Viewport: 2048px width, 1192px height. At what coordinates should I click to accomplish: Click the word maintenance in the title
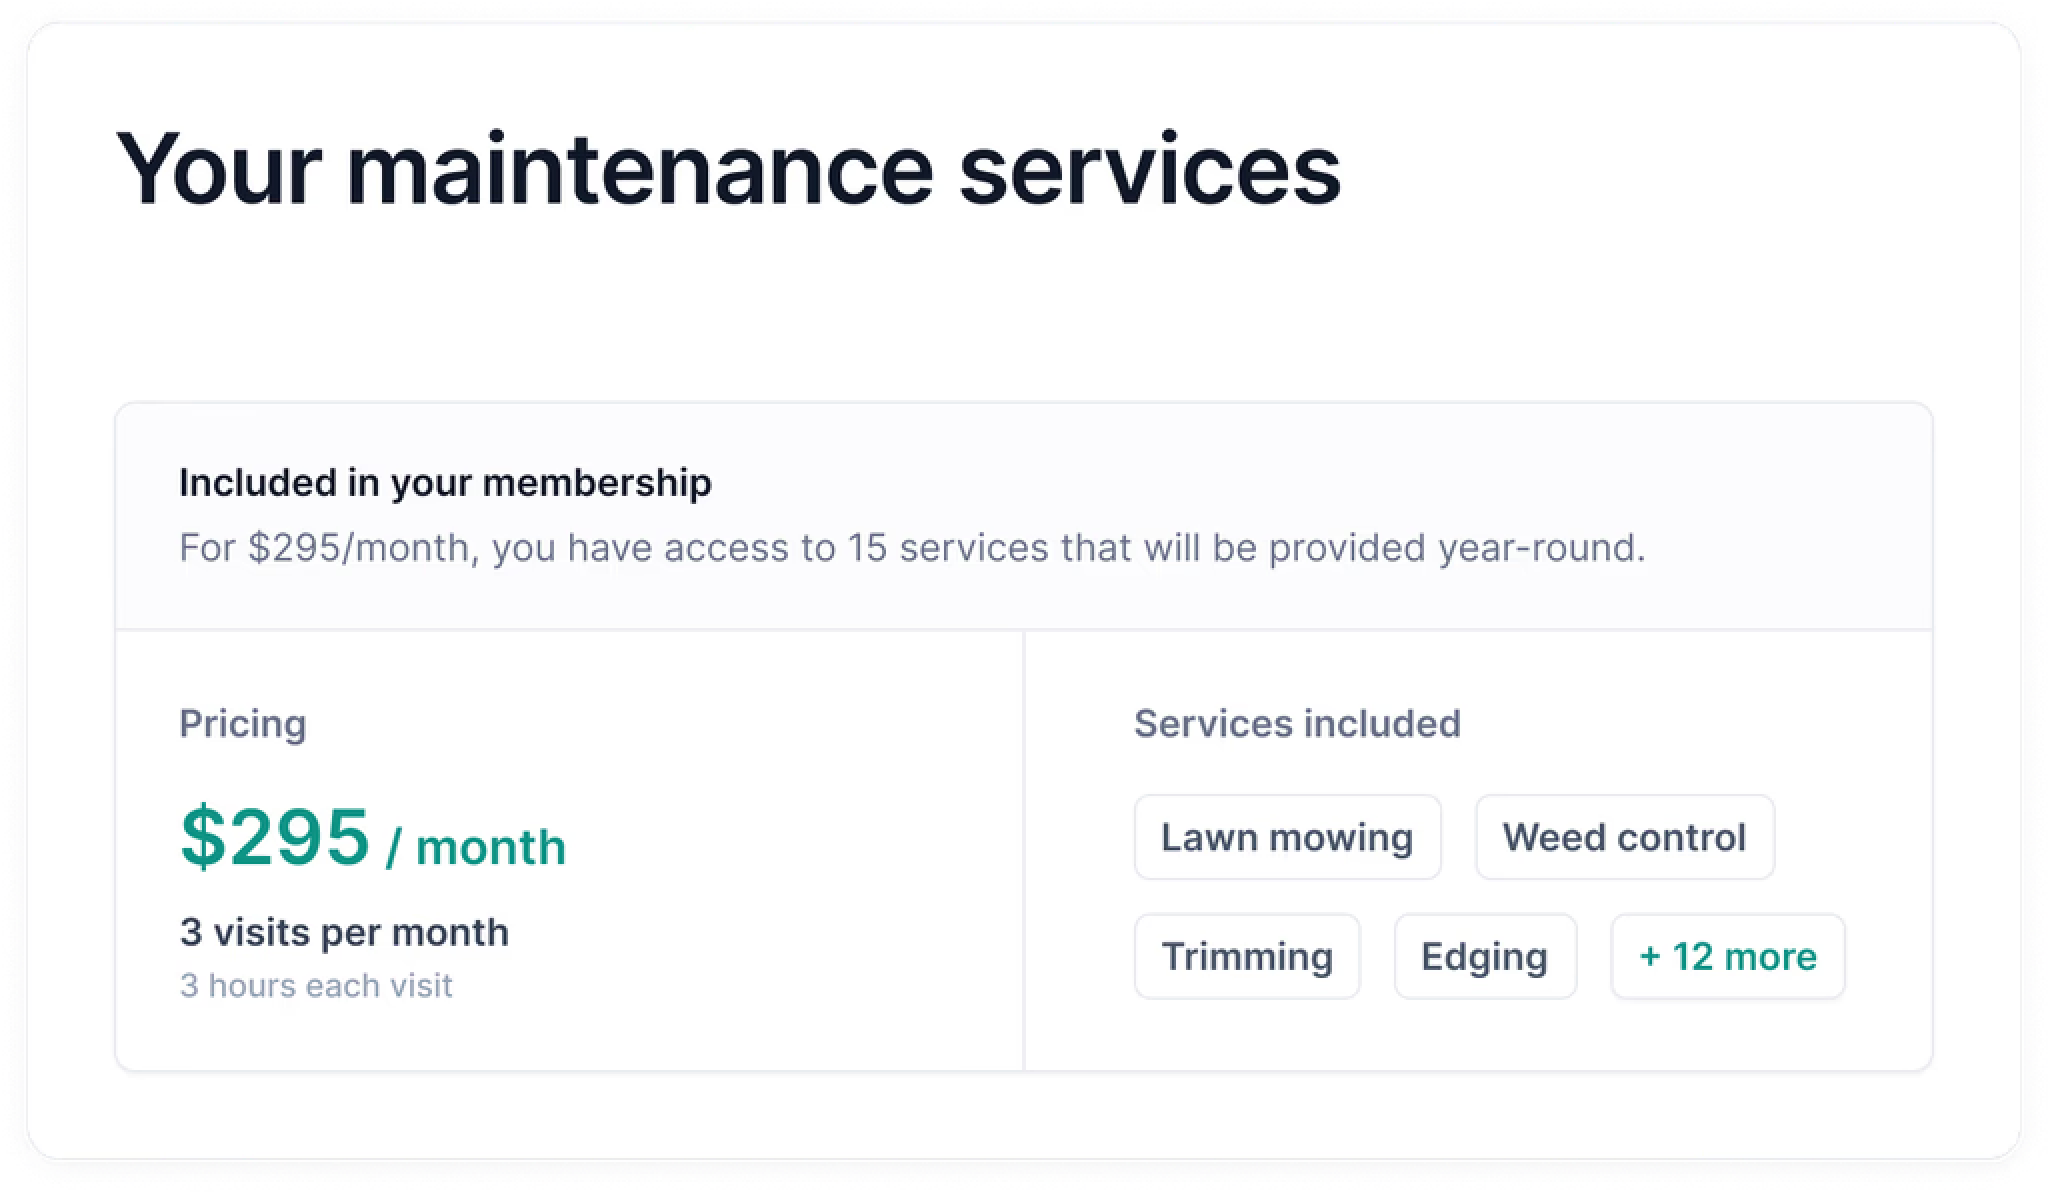coord(640,168)
